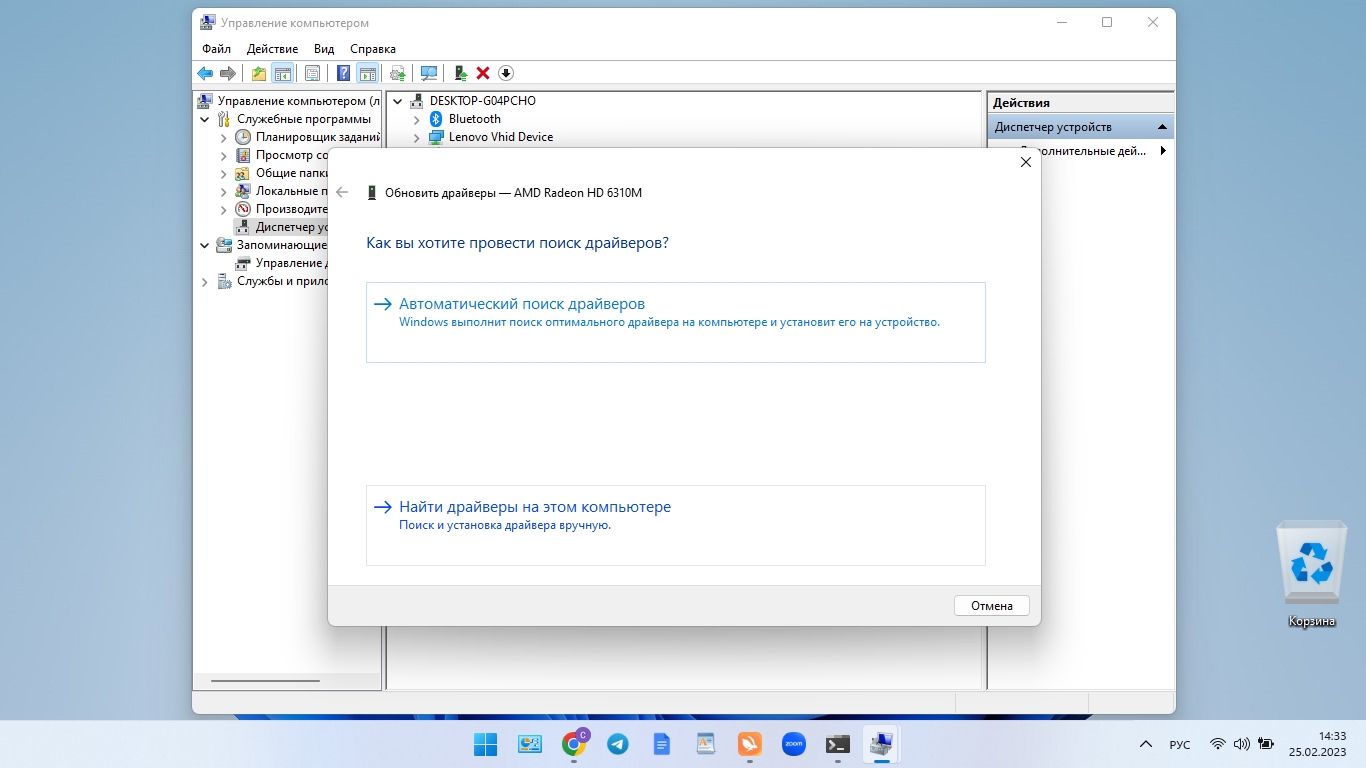Image resolution: width=1366 pixels, height=768 pixels.
Task: Collapse the Запоминающие устройства node
Action: pyautogui.click(x=205, y=245)
